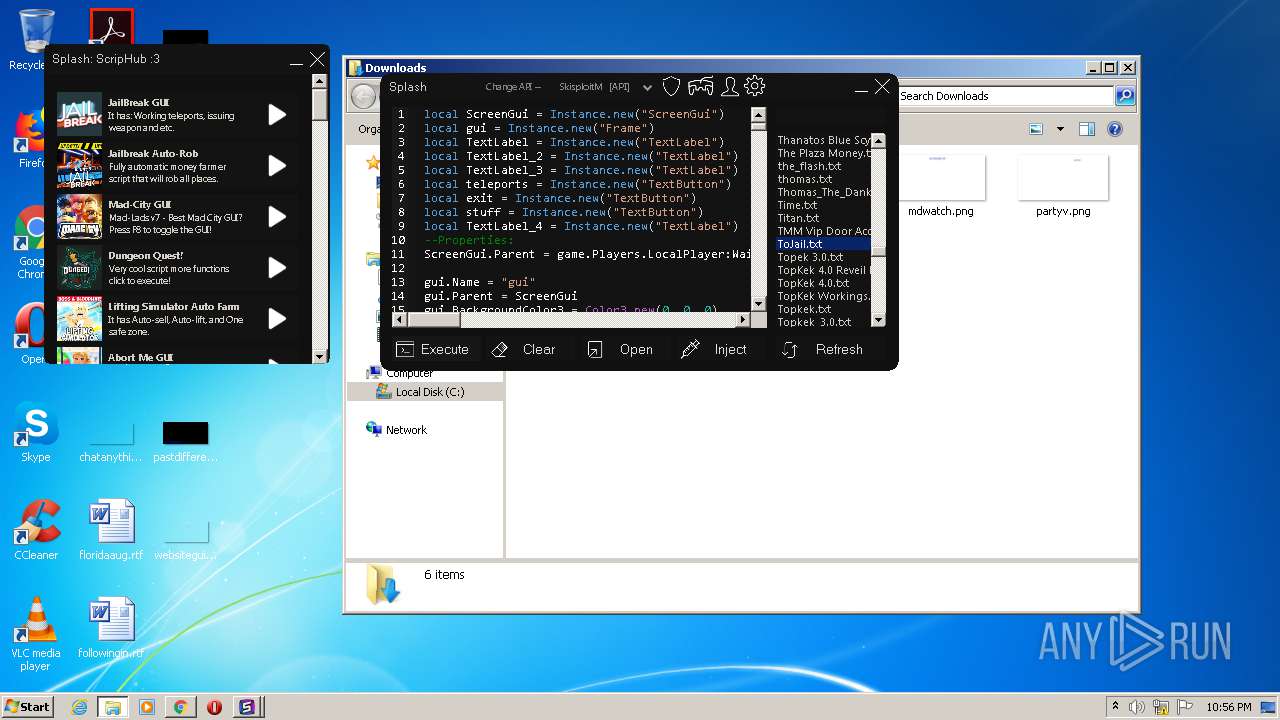Click the Refresh button

[x=822, y=349]
